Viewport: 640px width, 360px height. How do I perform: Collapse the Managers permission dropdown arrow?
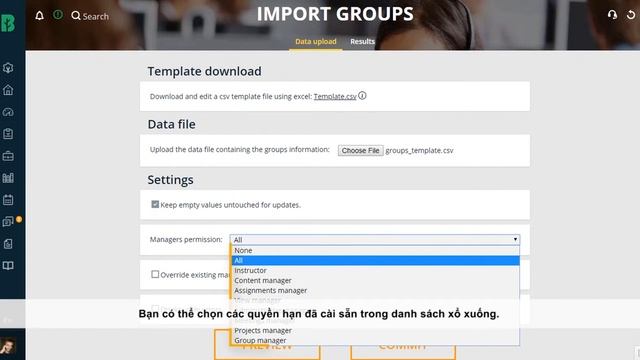point(515,239)
